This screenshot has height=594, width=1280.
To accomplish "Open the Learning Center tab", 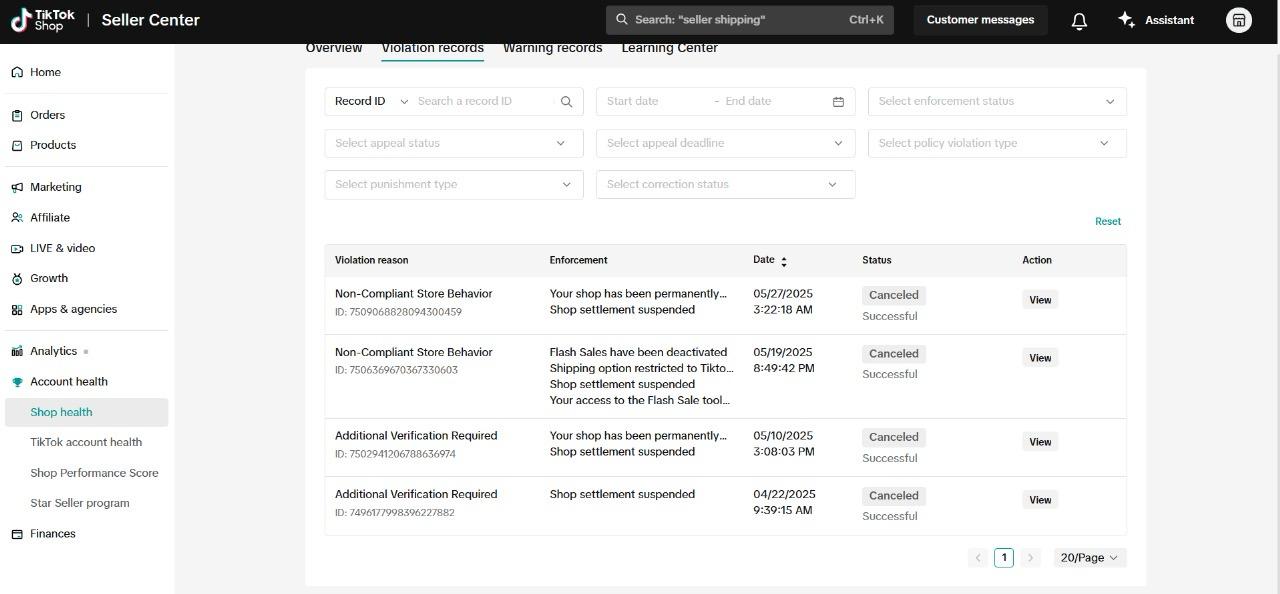I will [x=669, y=48].
